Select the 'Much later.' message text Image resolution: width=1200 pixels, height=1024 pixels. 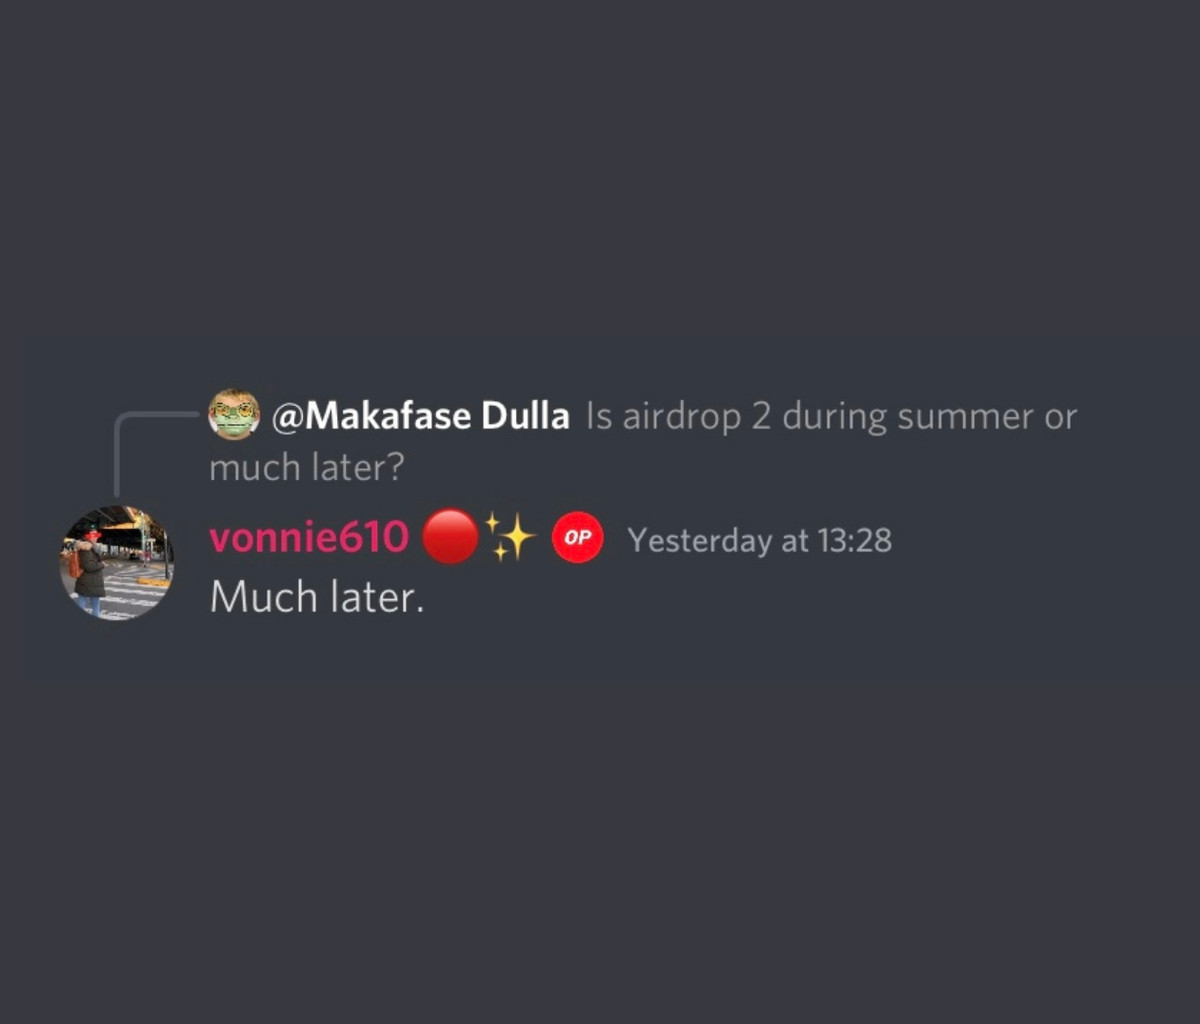(317, 597)
